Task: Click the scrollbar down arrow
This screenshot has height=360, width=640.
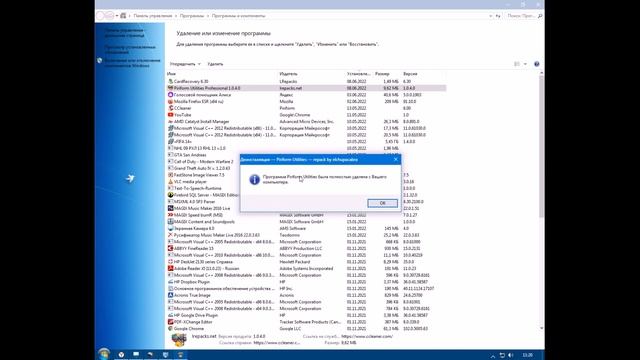Action: coord(541,328)
